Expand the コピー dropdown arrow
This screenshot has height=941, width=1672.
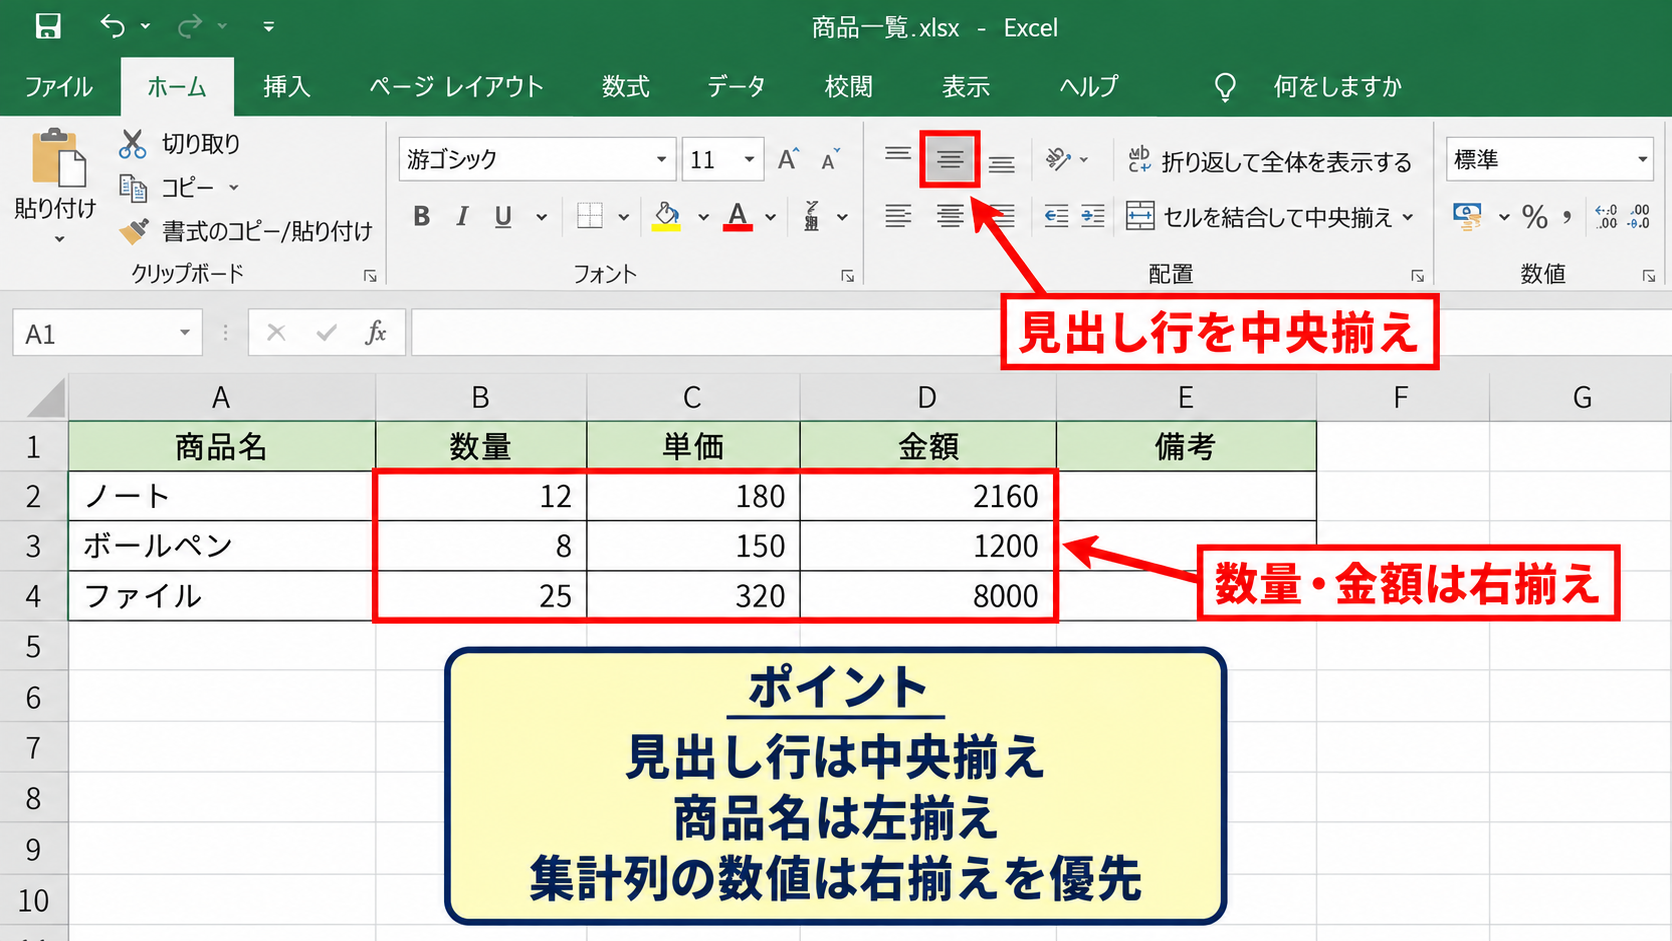pyautogui.click(x=234, y=187)
